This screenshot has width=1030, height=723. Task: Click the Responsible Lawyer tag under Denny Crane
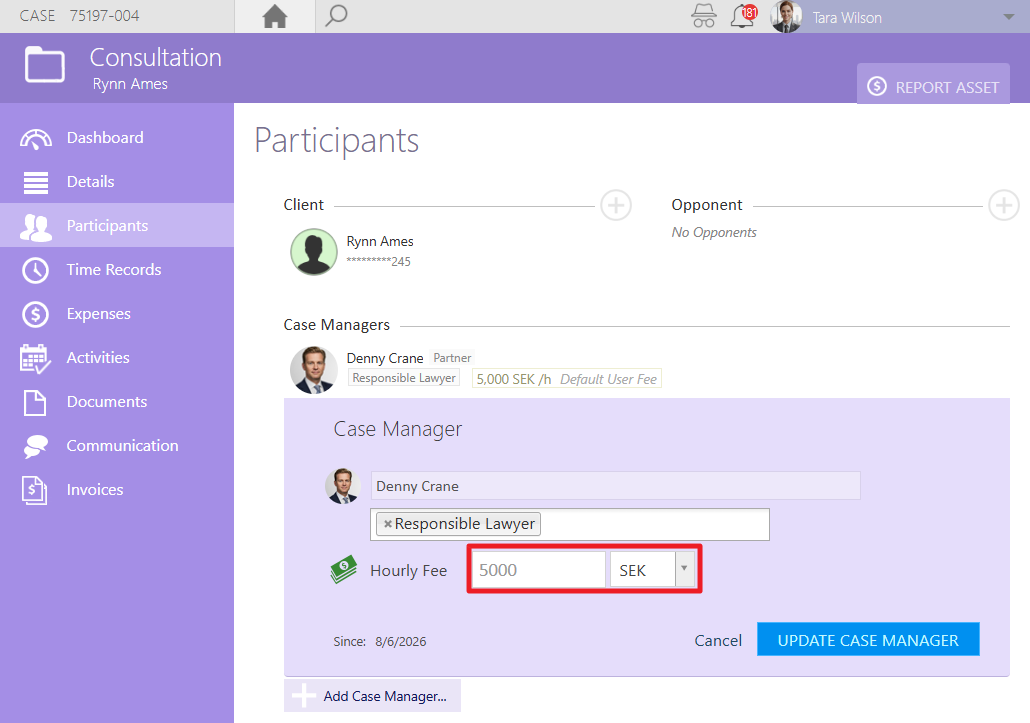[x=404, y=378]
